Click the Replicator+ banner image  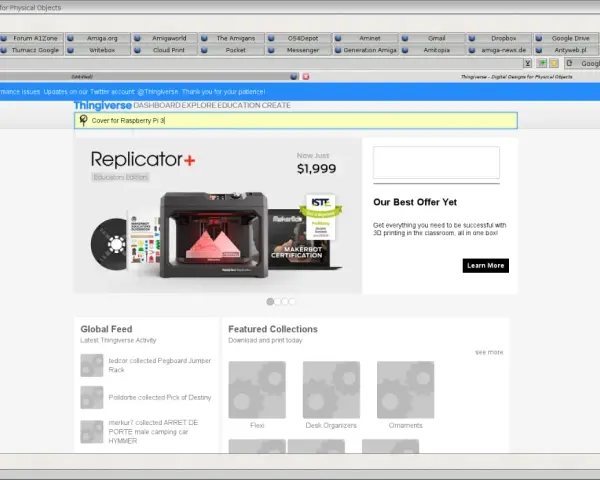[x=218, y=216]
